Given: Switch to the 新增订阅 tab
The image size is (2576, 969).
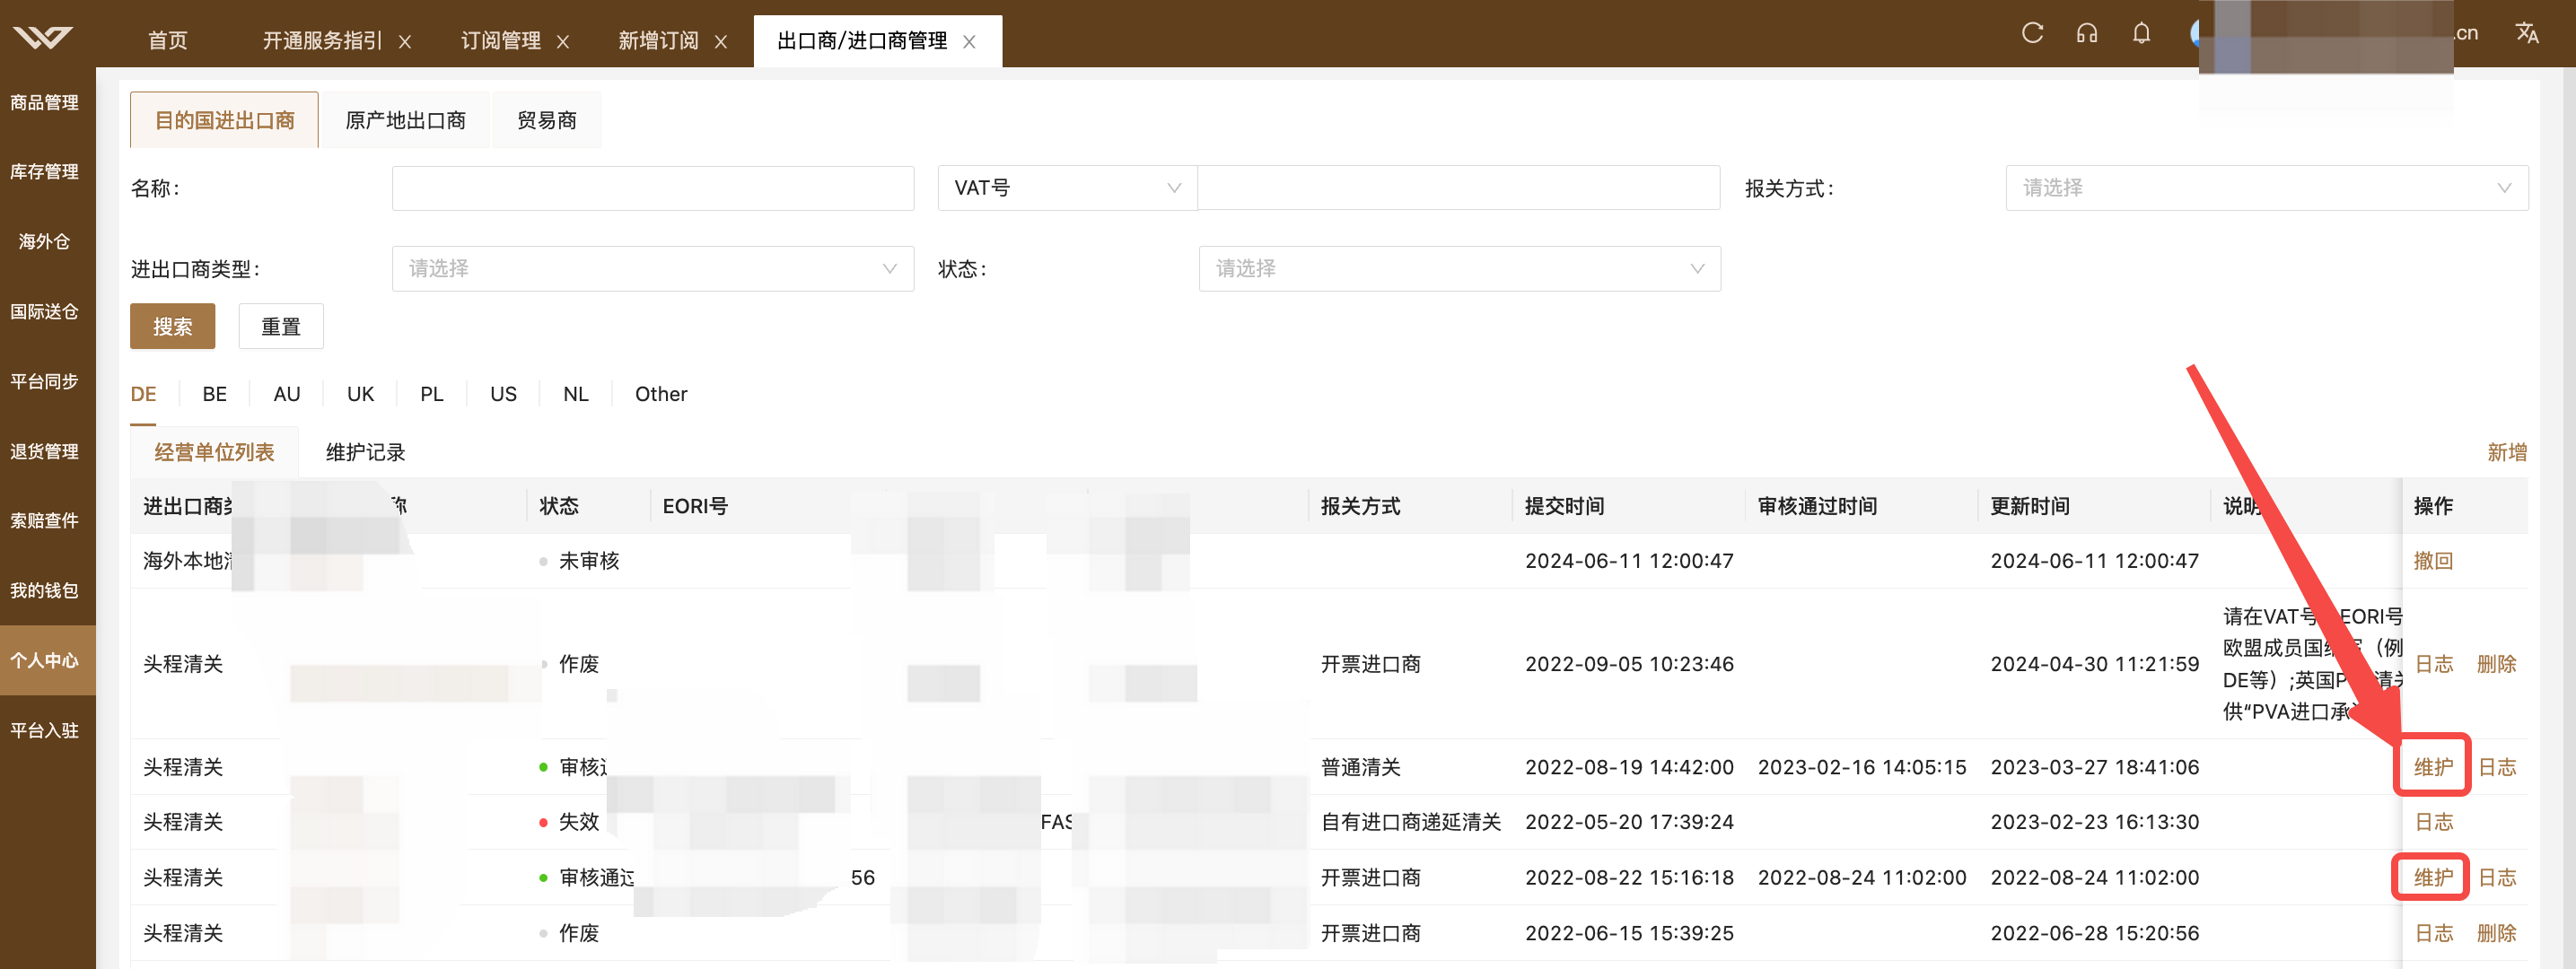Looking at the screenshot, I should tap(658, 40).
